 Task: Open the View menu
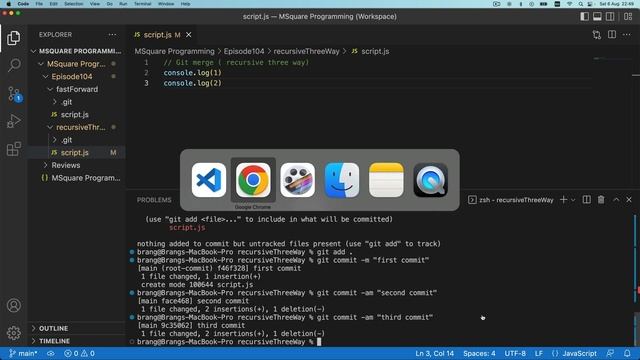click(x=95, y=4)
